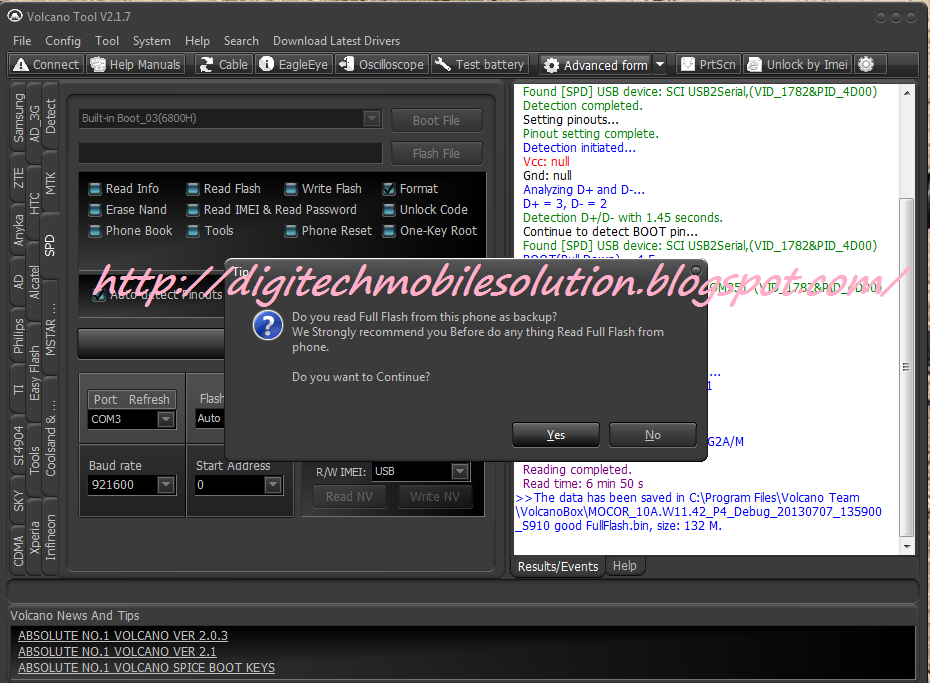The height and width of the screenshot is (683, 930).
Task: Uncheck the Format option
Action: coord(389,188)
